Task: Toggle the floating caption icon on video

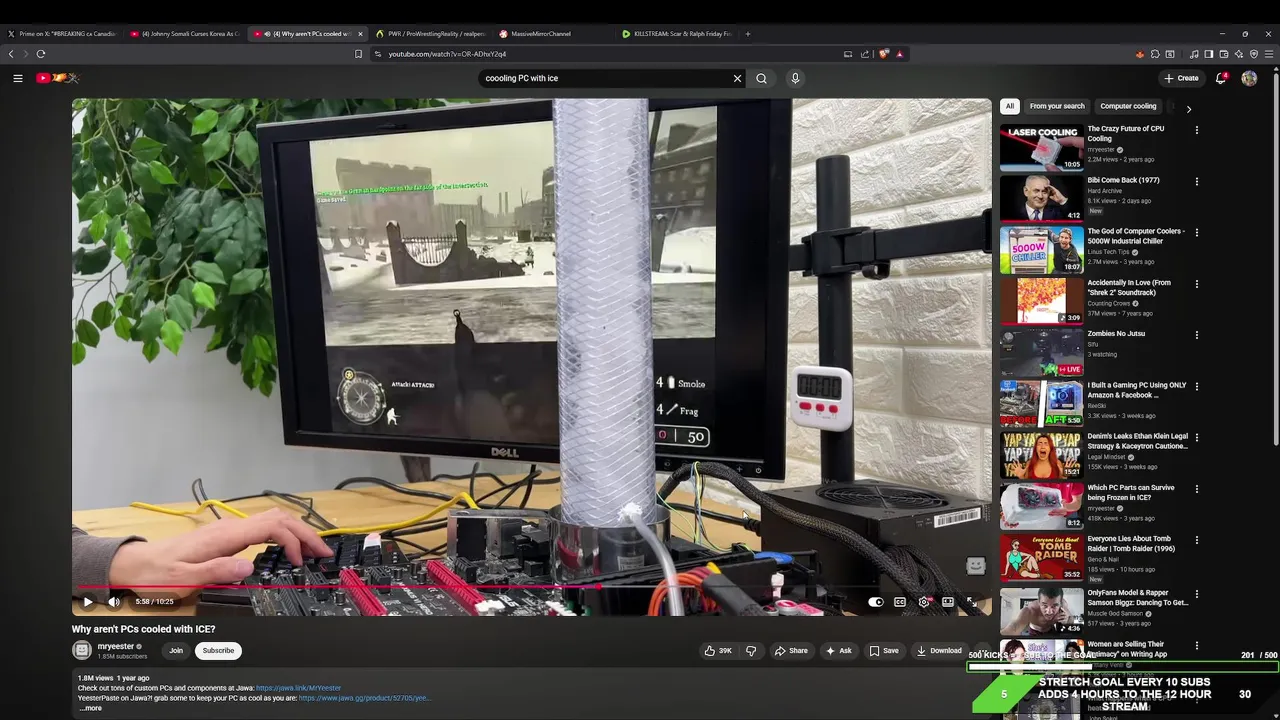Action: click(x=975, y=566)
